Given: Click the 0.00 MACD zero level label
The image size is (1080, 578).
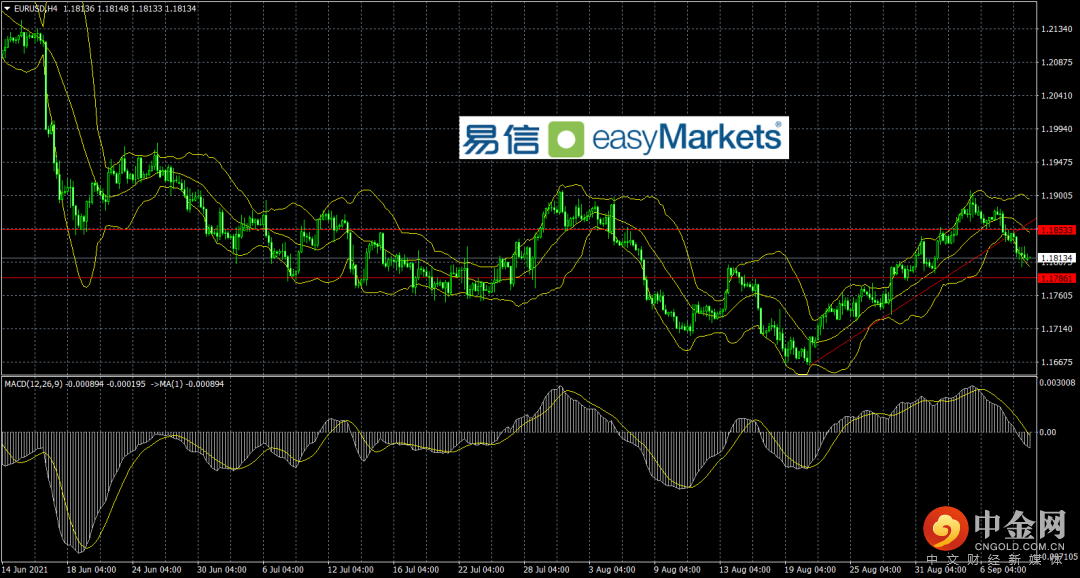Looking at the screenshot, I should tap(1050, 432).
